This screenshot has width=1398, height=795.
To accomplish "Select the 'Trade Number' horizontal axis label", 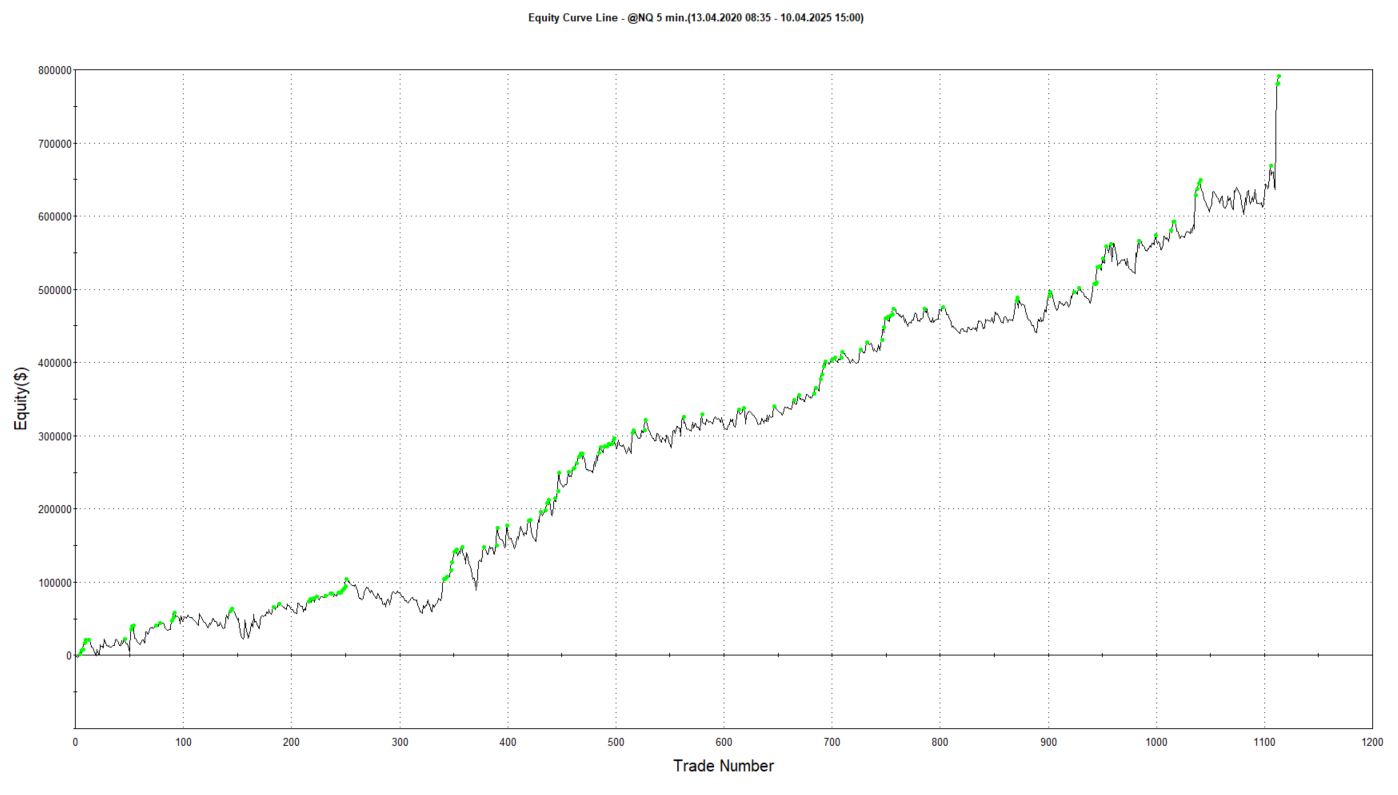I will (723, 766).
